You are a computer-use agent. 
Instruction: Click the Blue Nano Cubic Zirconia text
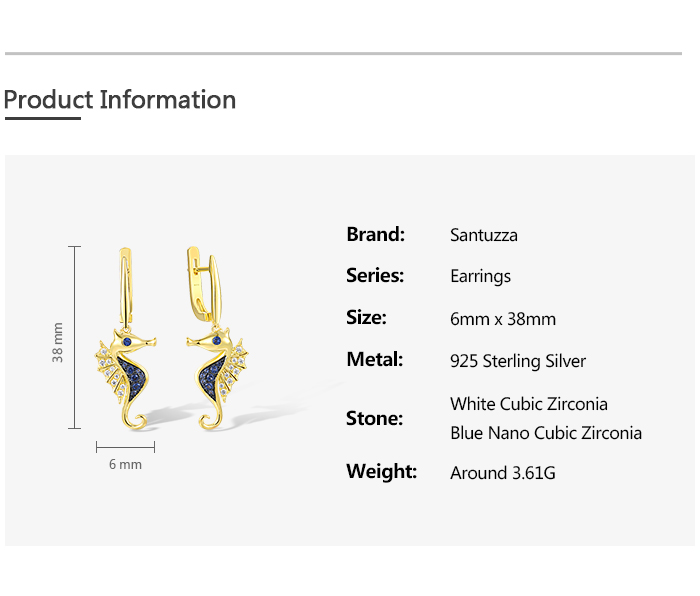(x=546, y=433)
